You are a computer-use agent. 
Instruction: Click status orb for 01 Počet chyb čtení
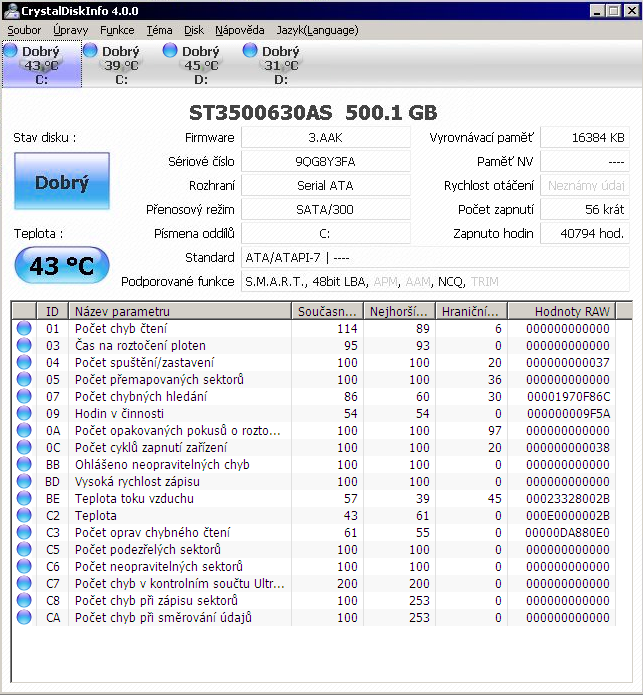coord(24,328)
